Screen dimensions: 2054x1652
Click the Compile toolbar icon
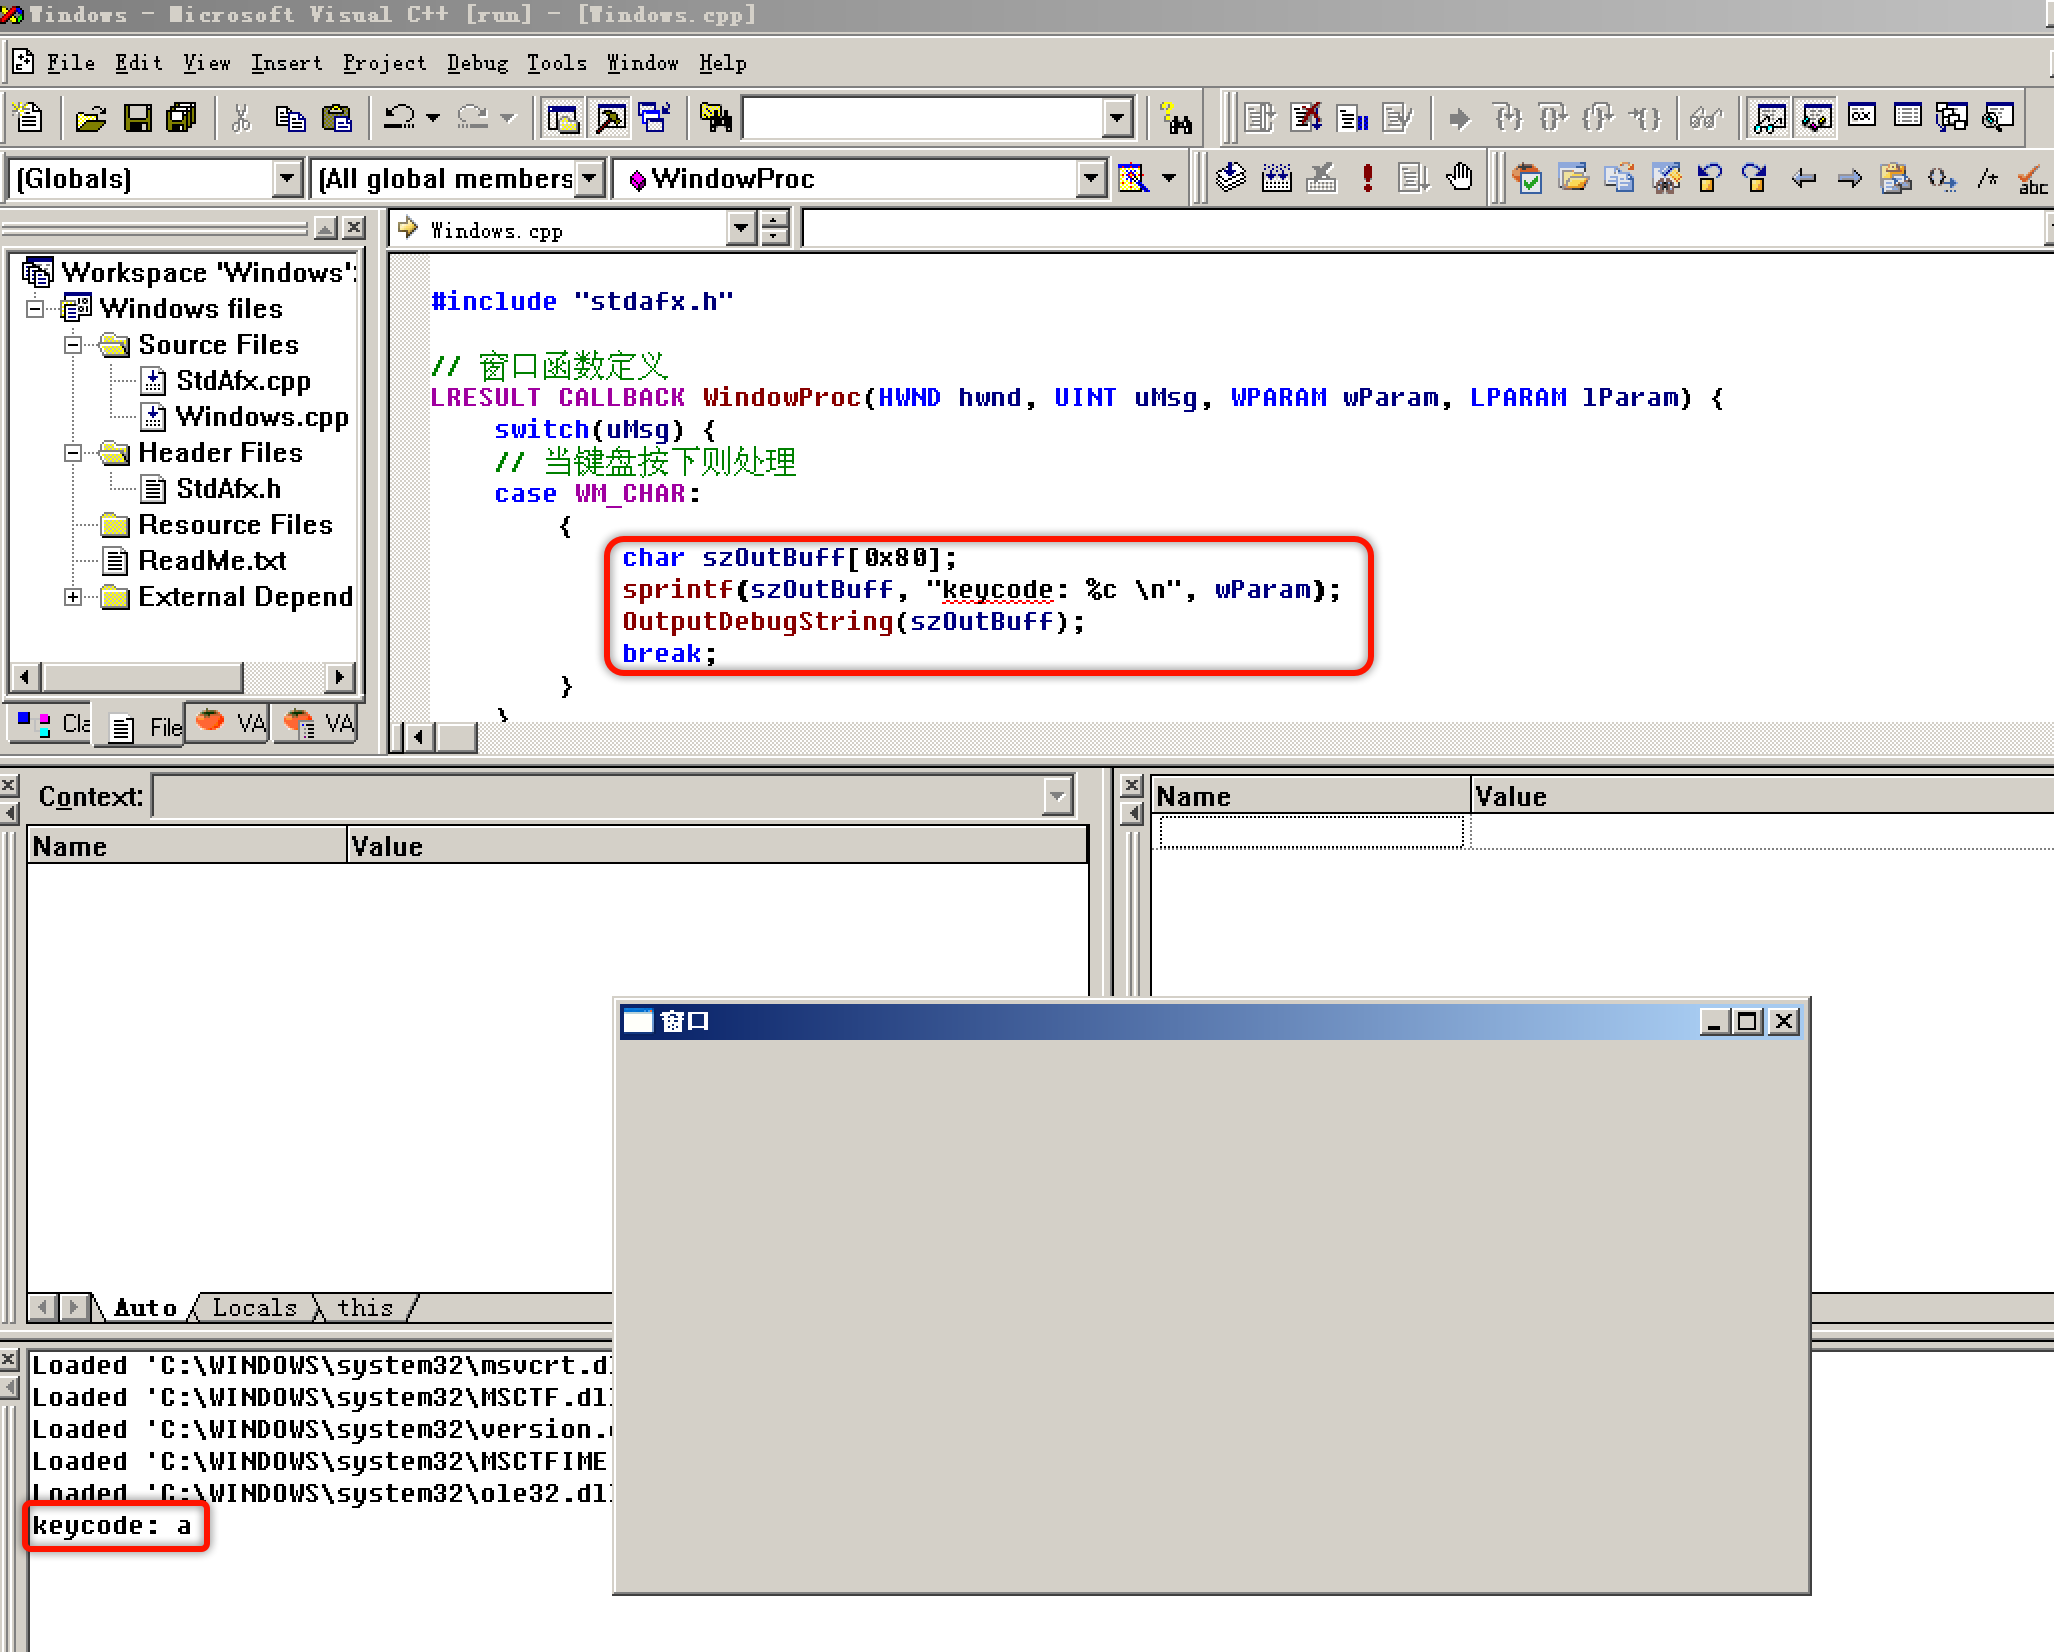point(1231,179)
